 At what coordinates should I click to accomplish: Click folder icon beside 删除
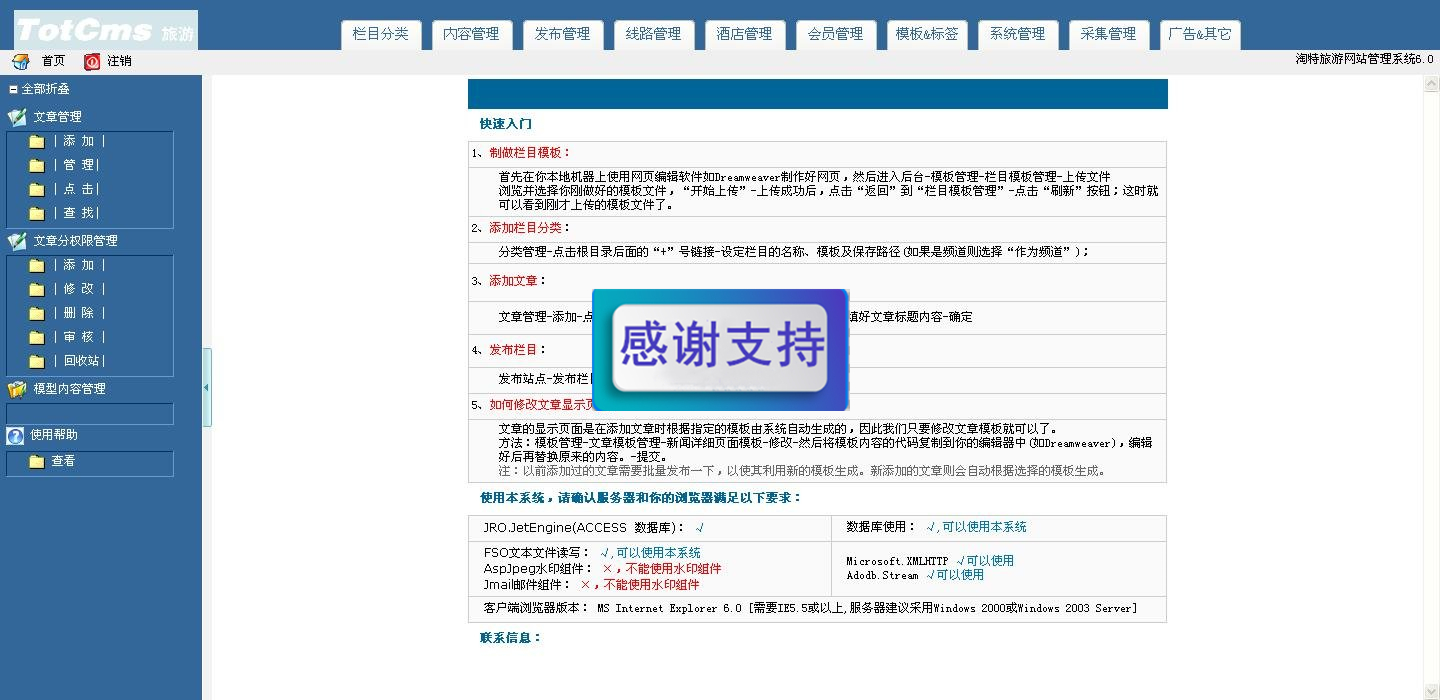click(x=37, y=313)
